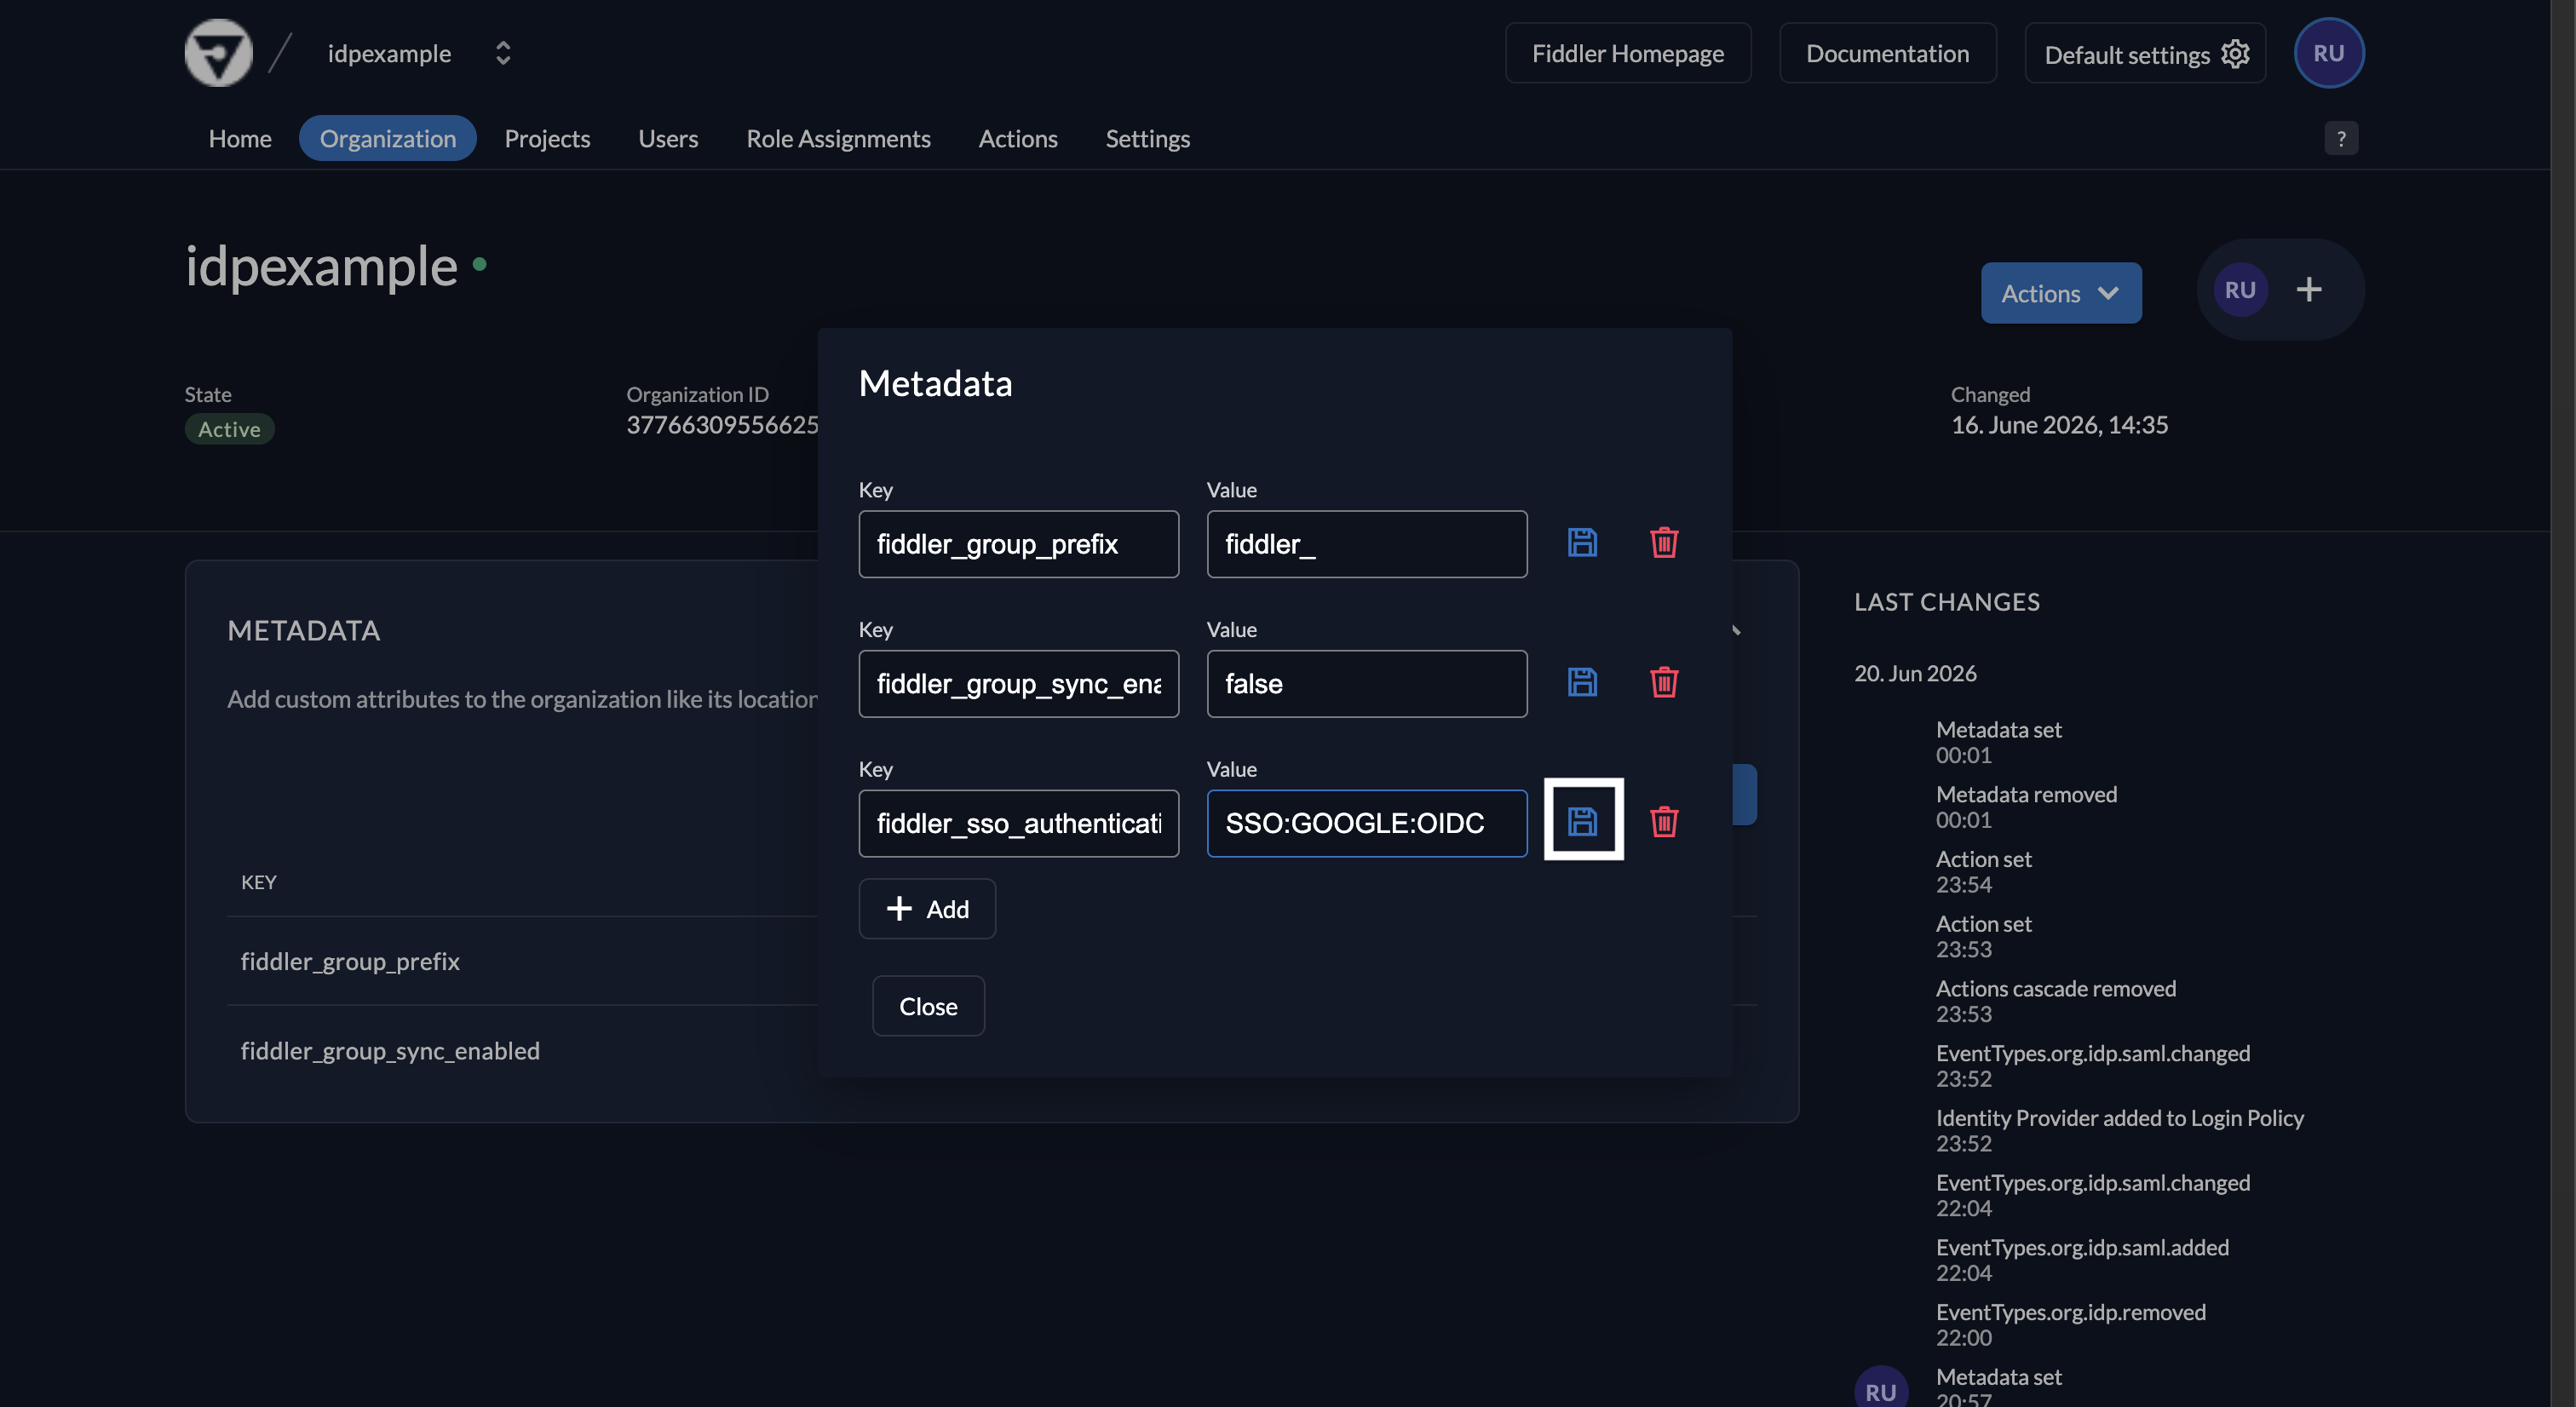
Task: Click EventTypes.org.idp.removed entry
Action: (x=2070, y=1324)
